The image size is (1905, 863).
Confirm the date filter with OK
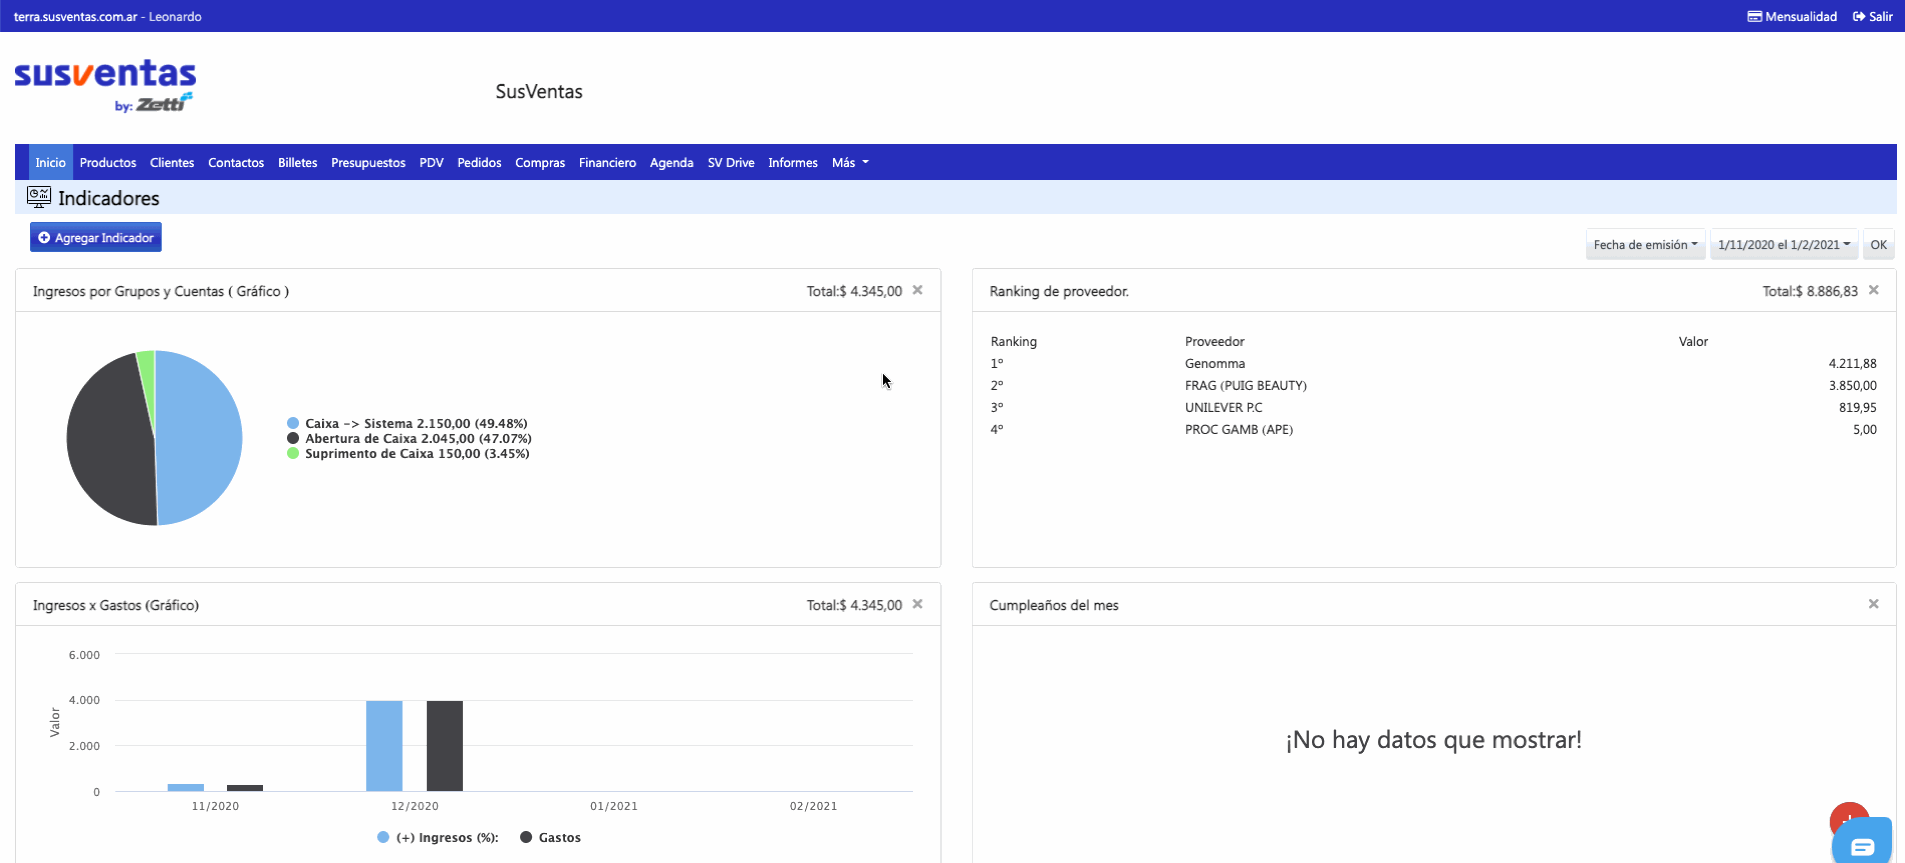pyautogui.click(x=1878, y=245)
